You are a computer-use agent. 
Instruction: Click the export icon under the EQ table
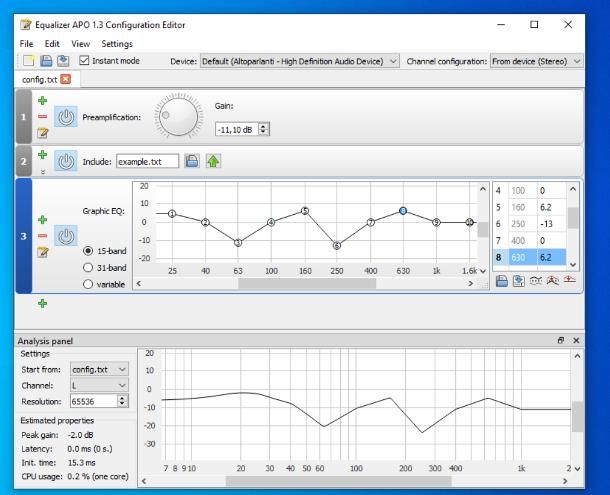[519, 281]
